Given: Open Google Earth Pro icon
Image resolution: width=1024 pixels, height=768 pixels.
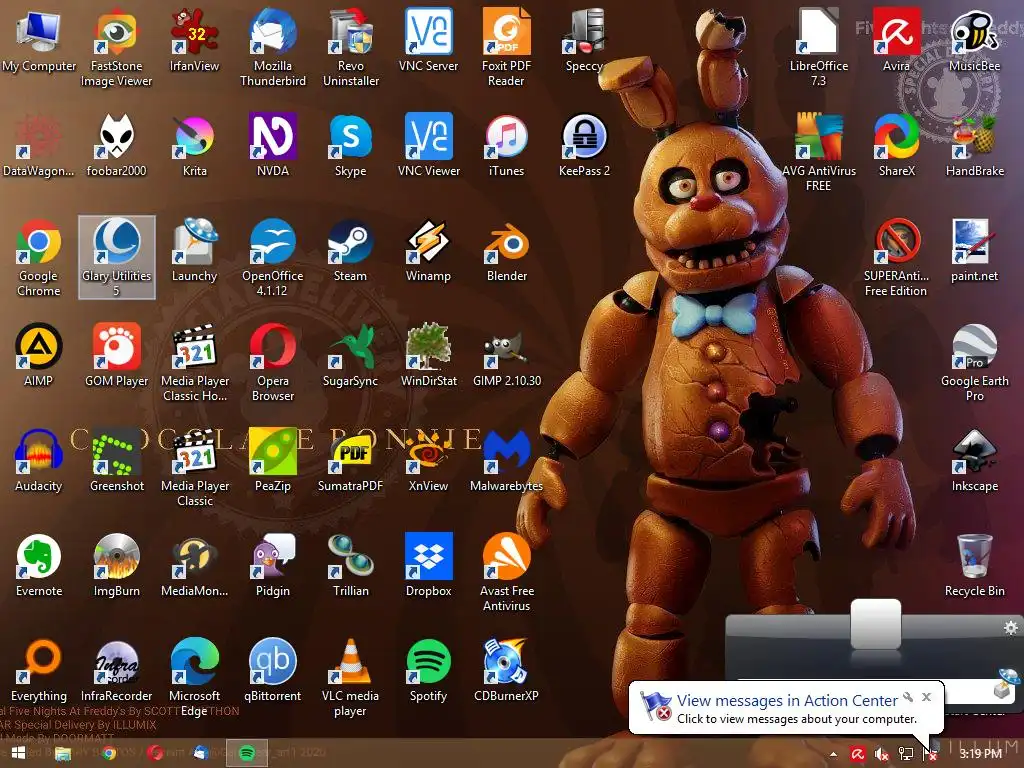Looking at the screenshot, I should tap(974, 363).
